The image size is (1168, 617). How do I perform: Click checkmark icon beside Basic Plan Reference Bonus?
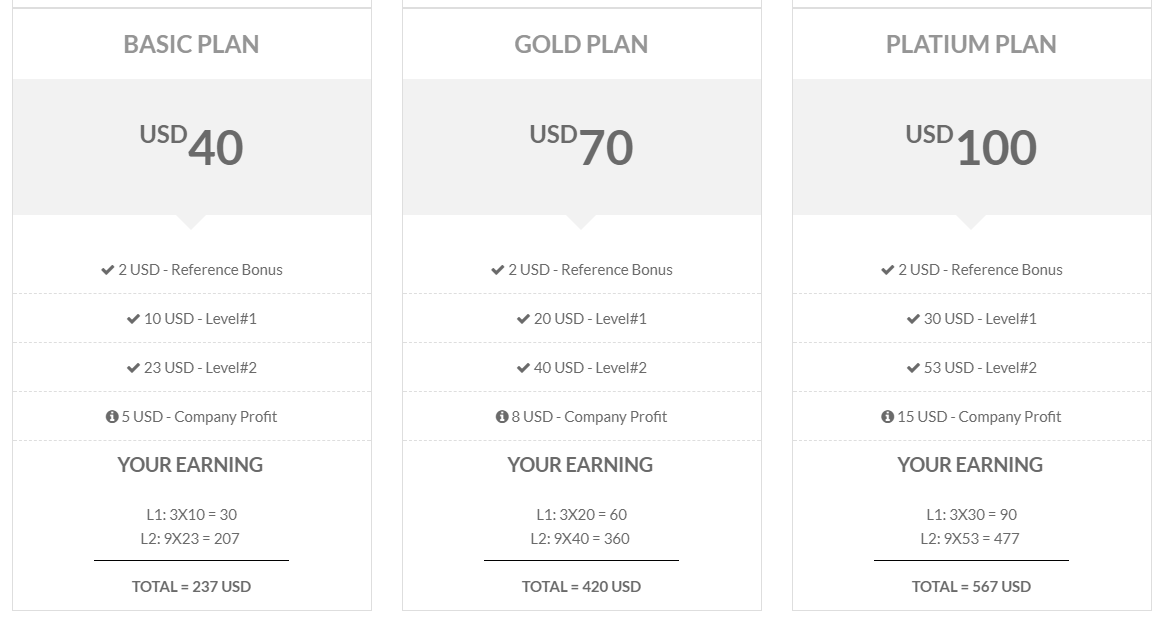107,270
